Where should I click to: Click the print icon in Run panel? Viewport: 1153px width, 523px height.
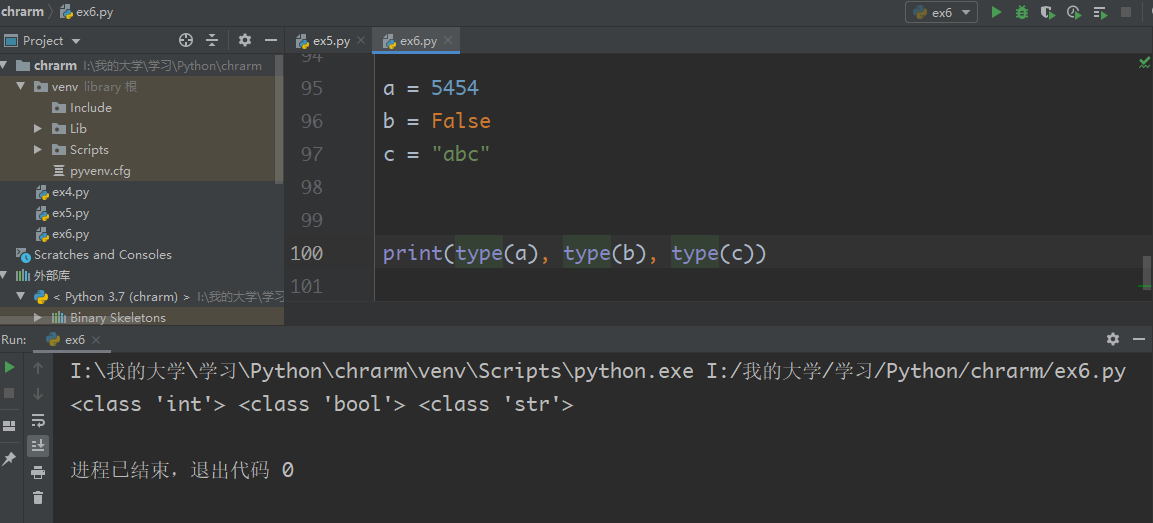(x=38, y=472)
